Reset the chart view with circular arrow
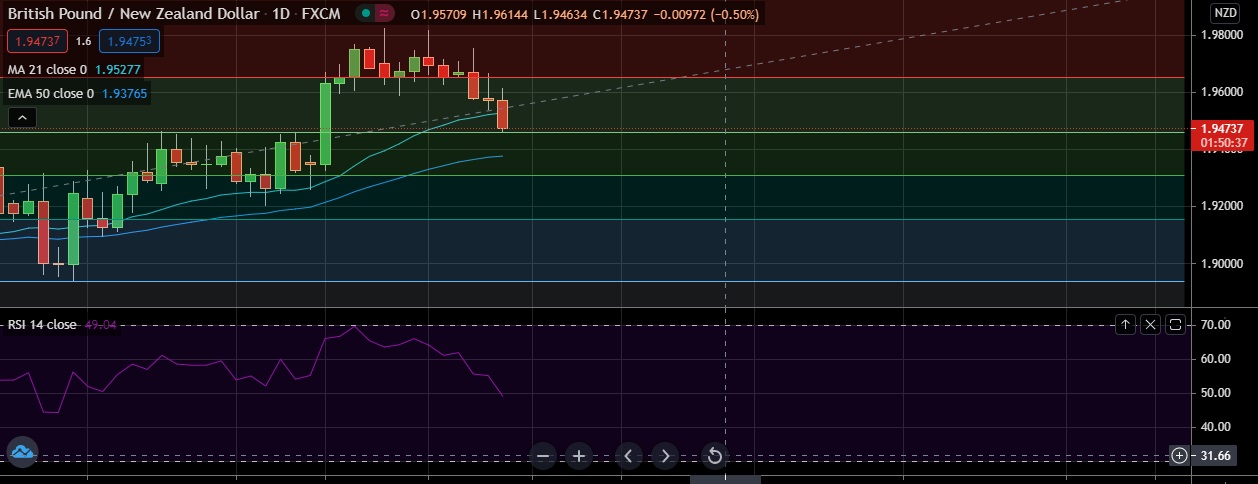Viewport: 1258px width, 484px height. (x=714, y=456)
